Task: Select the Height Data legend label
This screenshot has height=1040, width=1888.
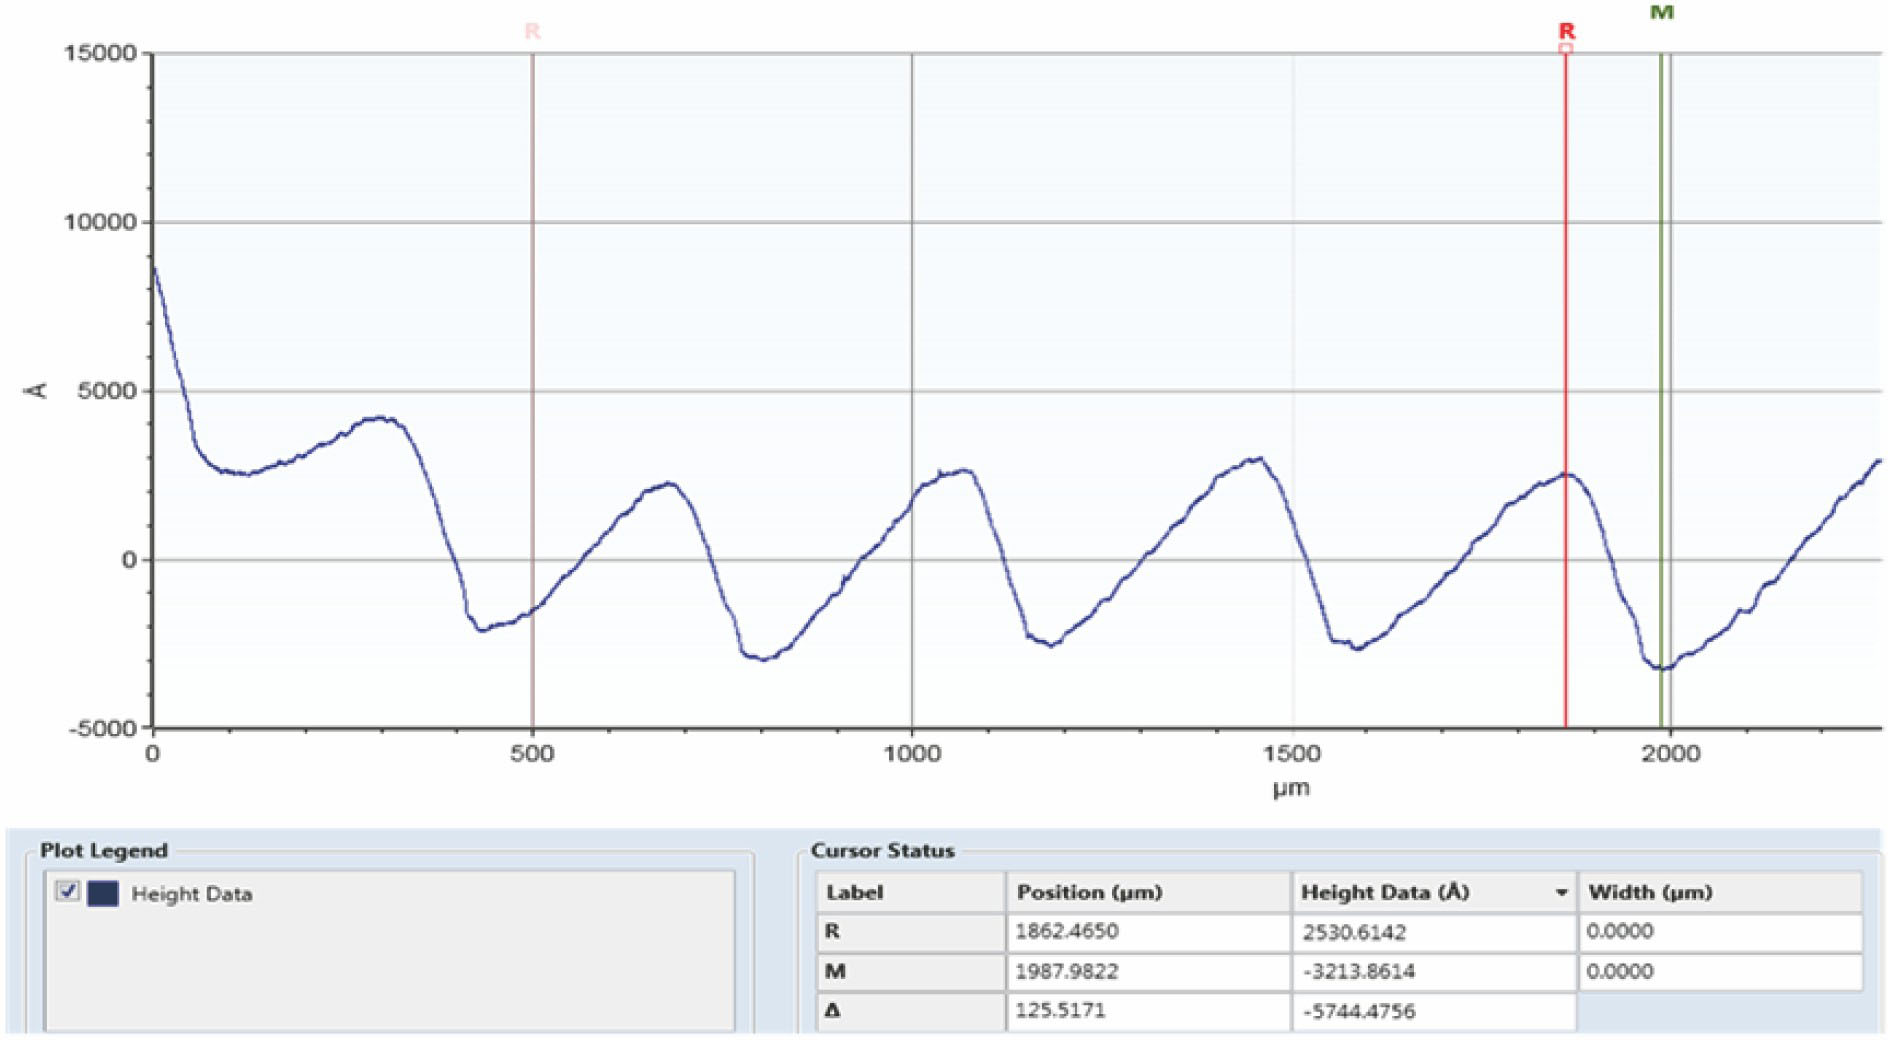Action: 191,894
